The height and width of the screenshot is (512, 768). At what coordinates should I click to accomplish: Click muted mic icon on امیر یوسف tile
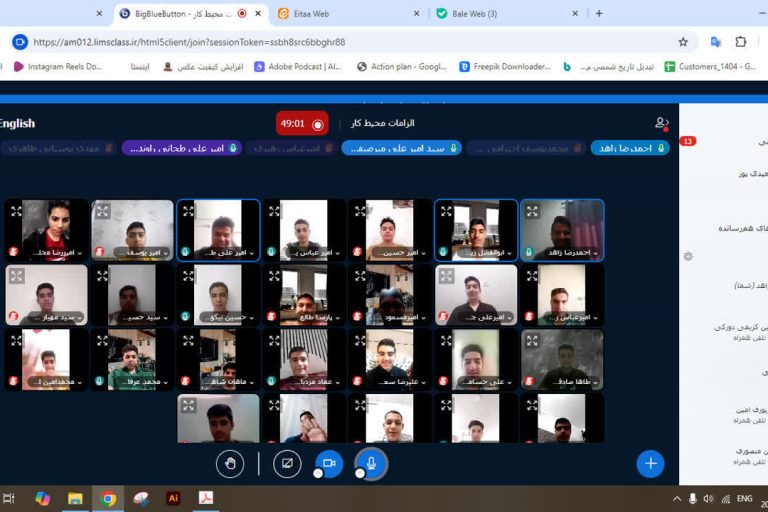pos(99,252)
